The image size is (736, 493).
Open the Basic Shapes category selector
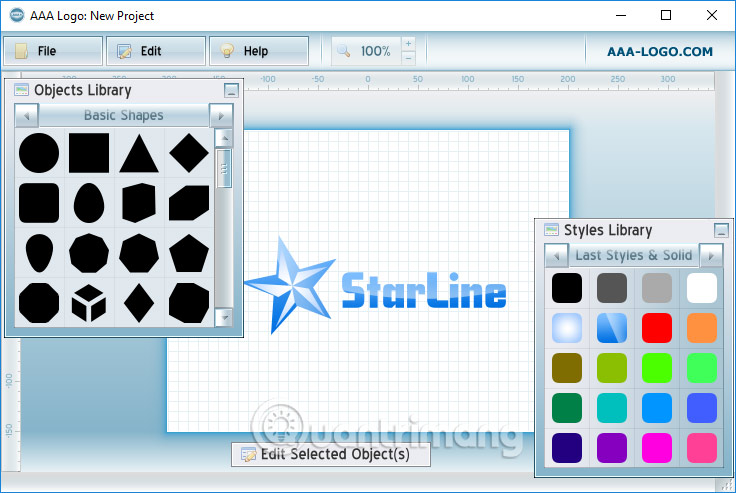pyautogui.click(x=124, y=116)
